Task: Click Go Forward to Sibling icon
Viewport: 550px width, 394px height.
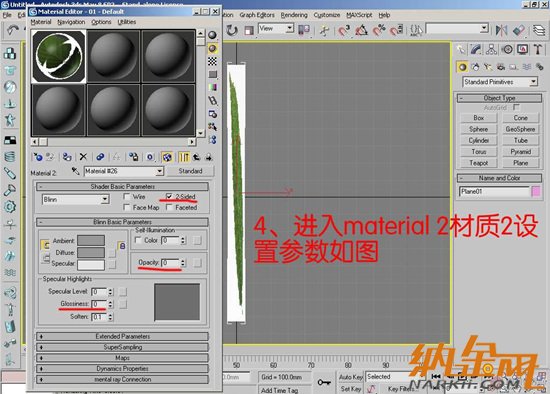Action: click(209, 157)
